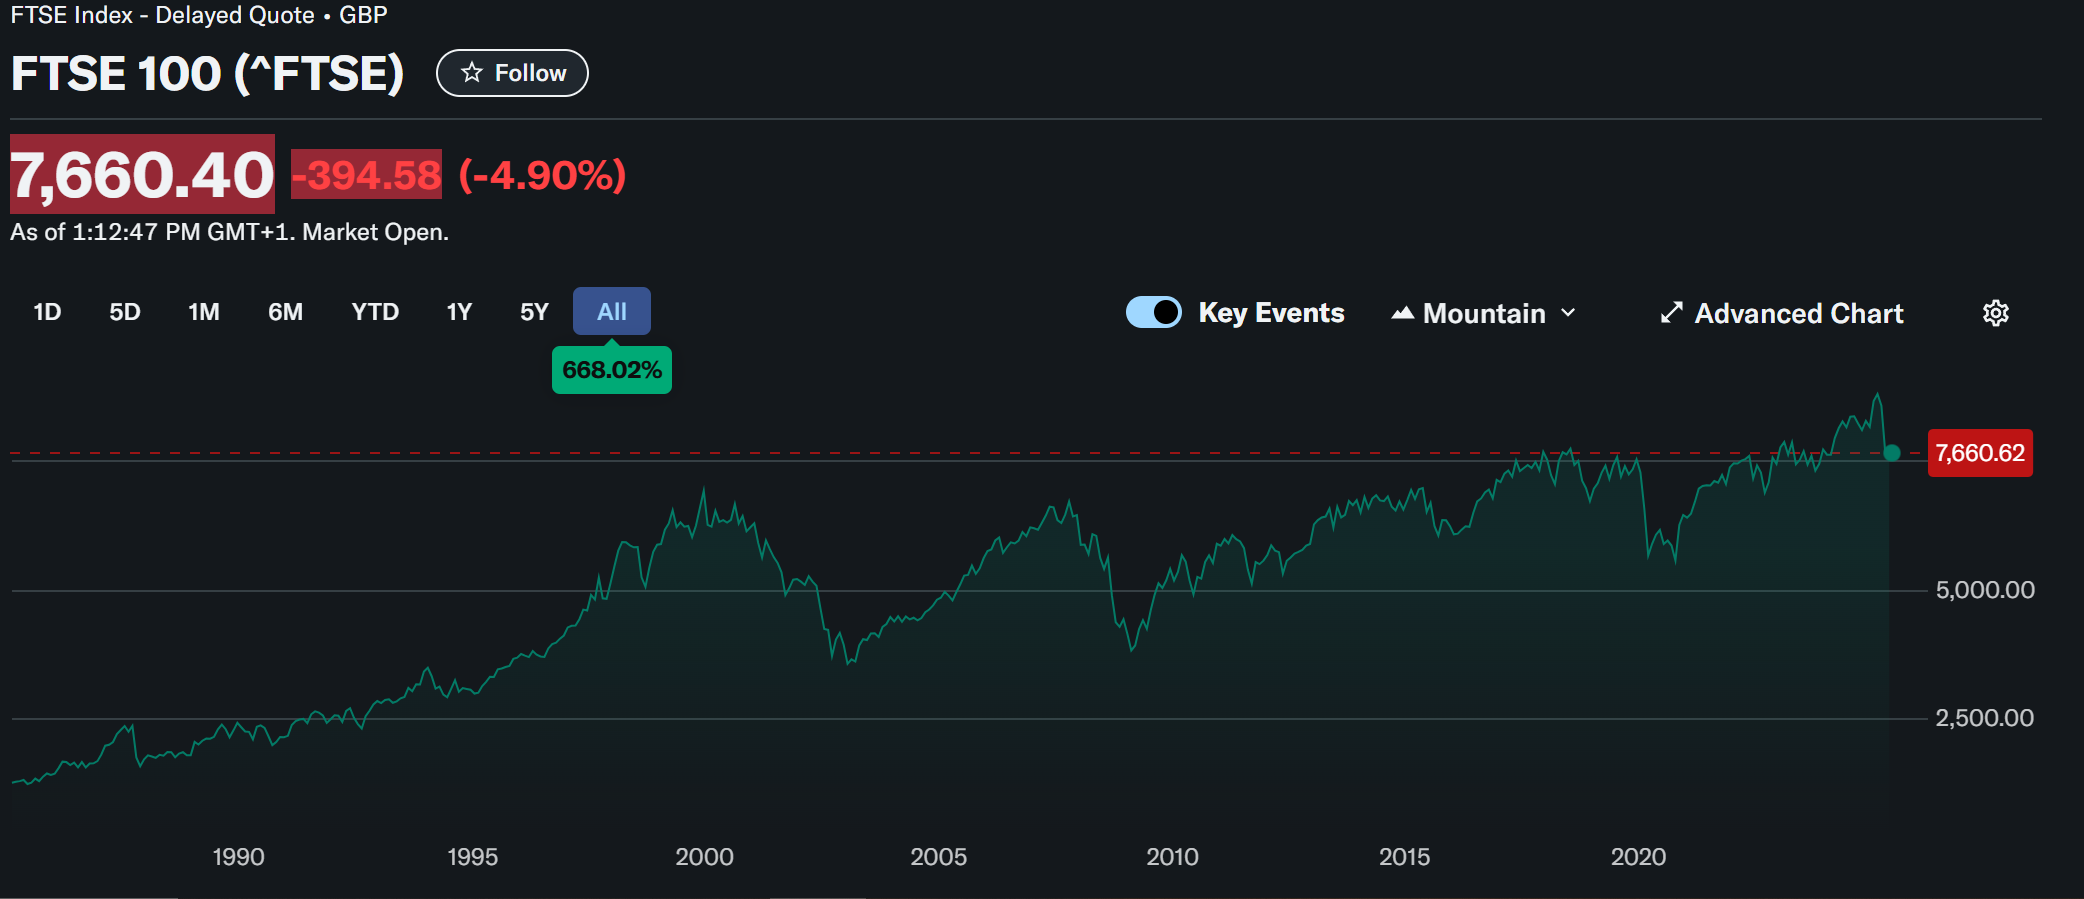Select the 1D time range
The height and width of the screenshot is (899, 2084).
click(x=47, y=312)
